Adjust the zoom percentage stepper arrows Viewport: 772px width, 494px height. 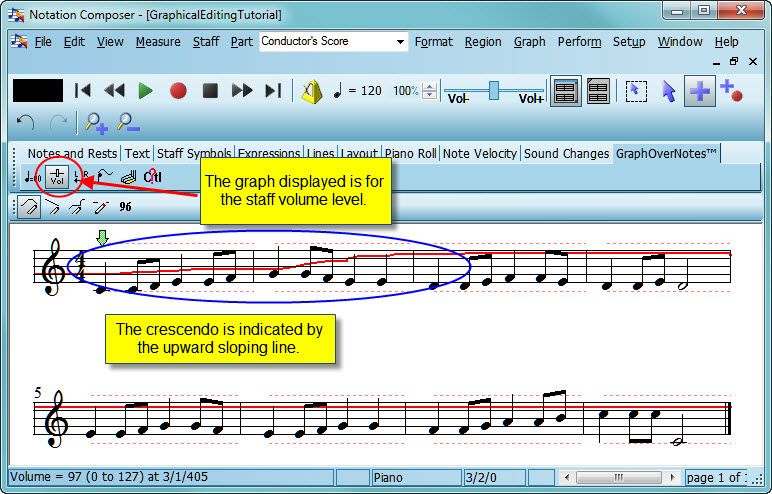pyautogui.click(x=430, y=91)
